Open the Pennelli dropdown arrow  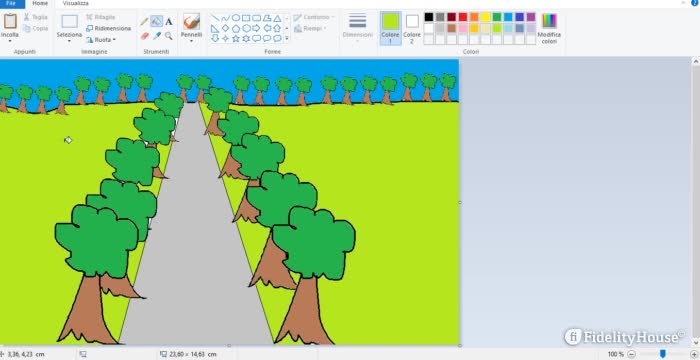(x=192, y=41)
